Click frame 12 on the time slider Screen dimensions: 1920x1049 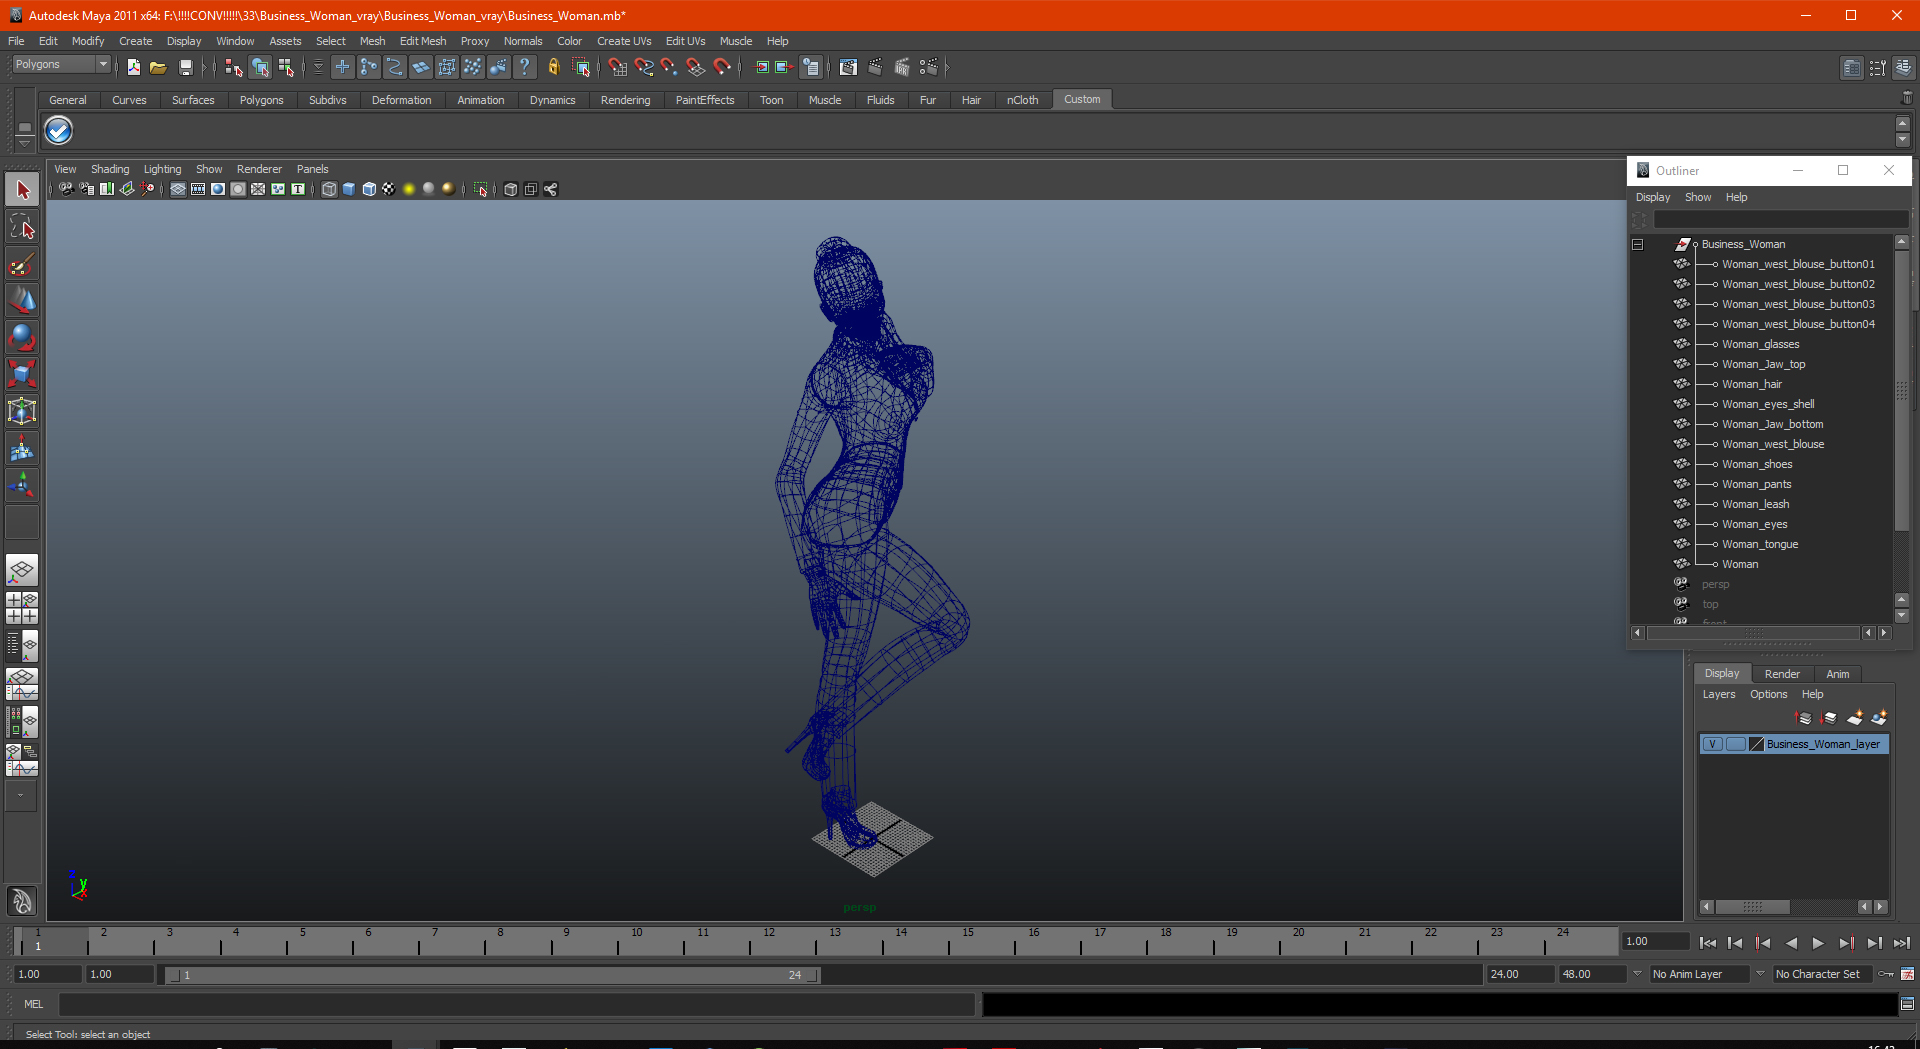coord(769,940)
